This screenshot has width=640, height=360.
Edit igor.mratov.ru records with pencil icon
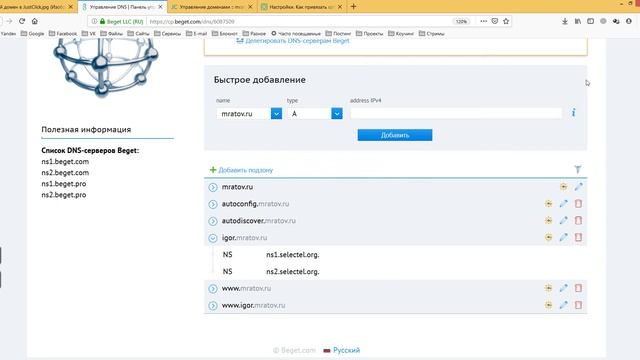click(563, 238)
